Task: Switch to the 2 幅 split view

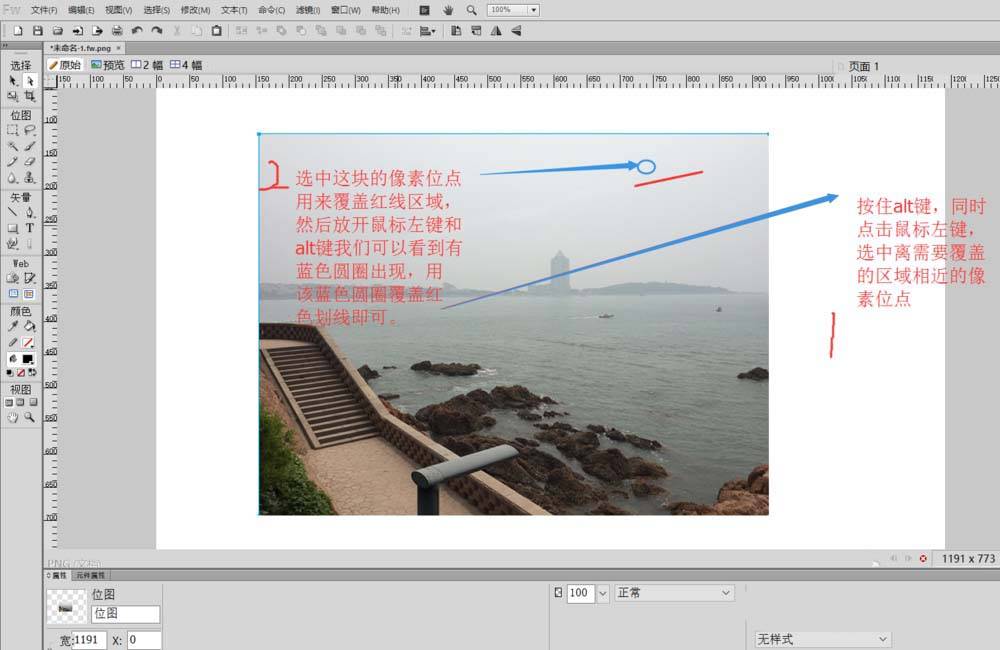Action: click(x=152, y=65)
